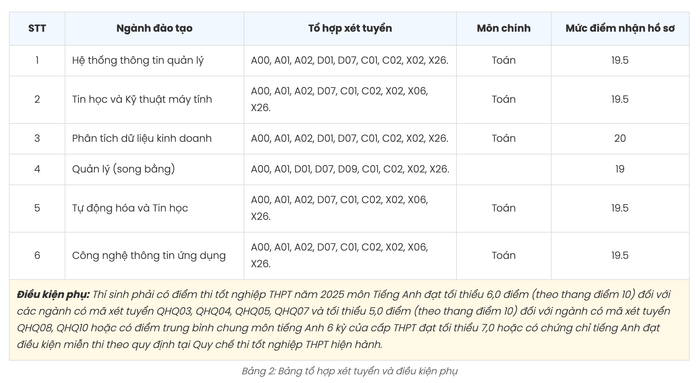Click the empty Môn chính cell in row 4

tap(504, 169)
